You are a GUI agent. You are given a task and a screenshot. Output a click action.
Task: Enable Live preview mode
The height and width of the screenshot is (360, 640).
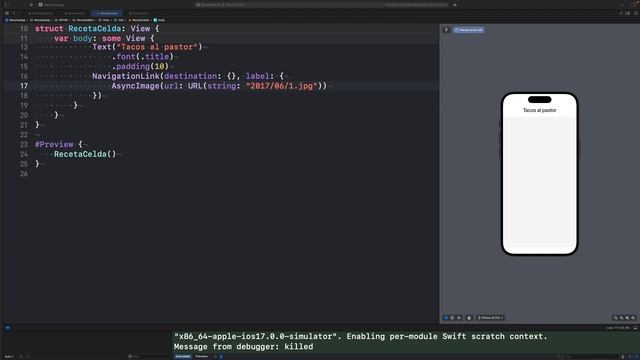coord(446,318)
